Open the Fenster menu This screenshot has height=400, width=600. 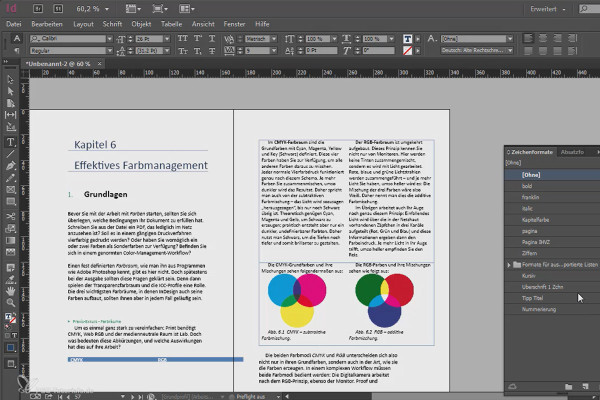pos(234,24)
